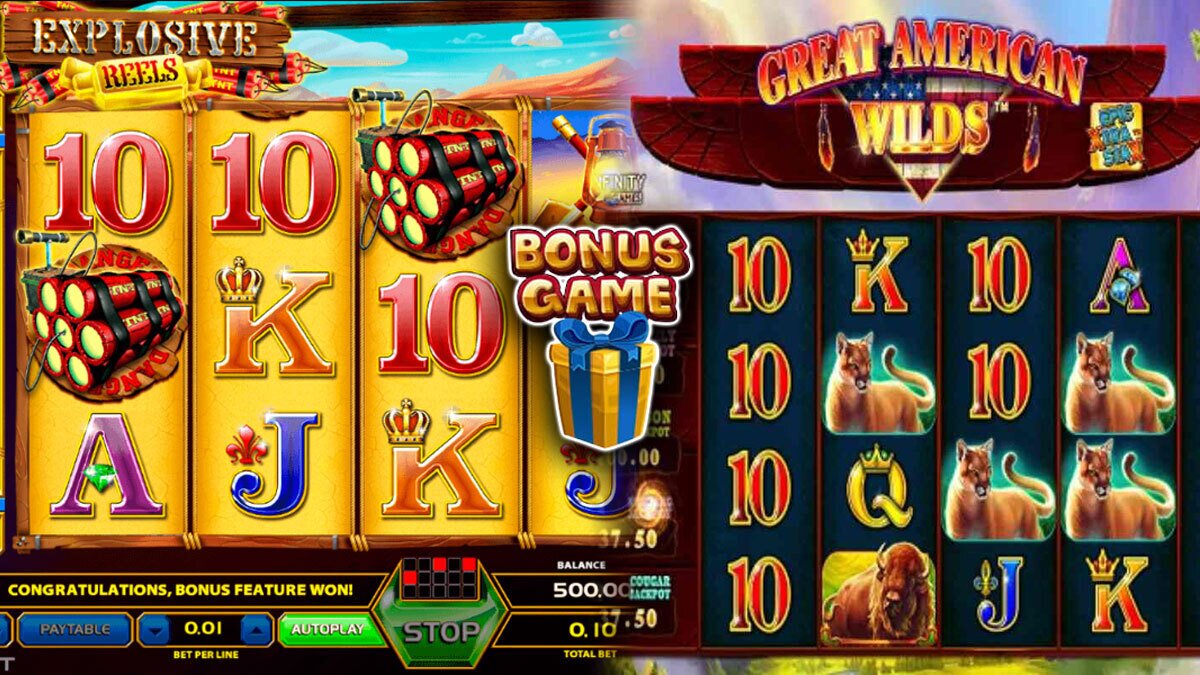Click the dynamite bundle on the third reel
The width and height of the screenshot is (1200, 675).
coord(436,173)
